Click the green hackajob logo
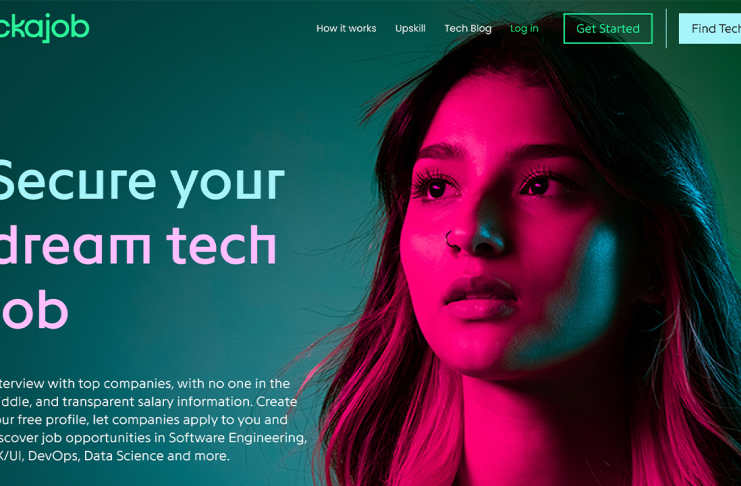 tap(44, 27)
